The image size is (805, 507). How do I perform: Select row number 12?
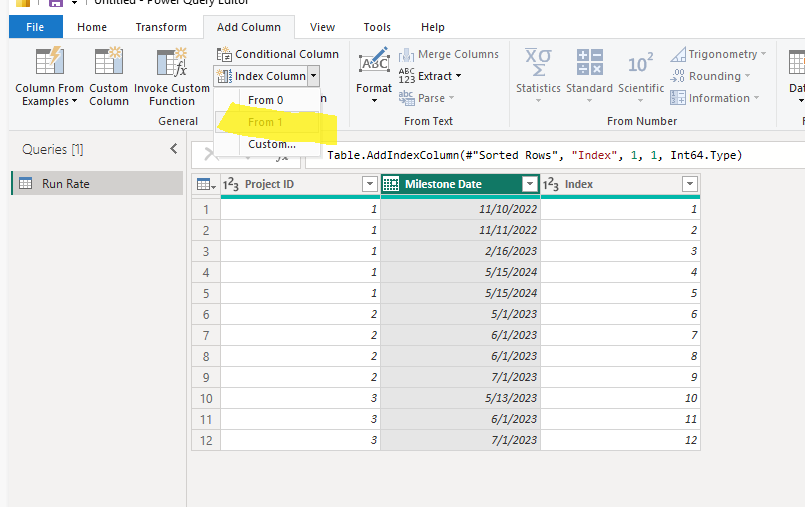tap(206, 441)
